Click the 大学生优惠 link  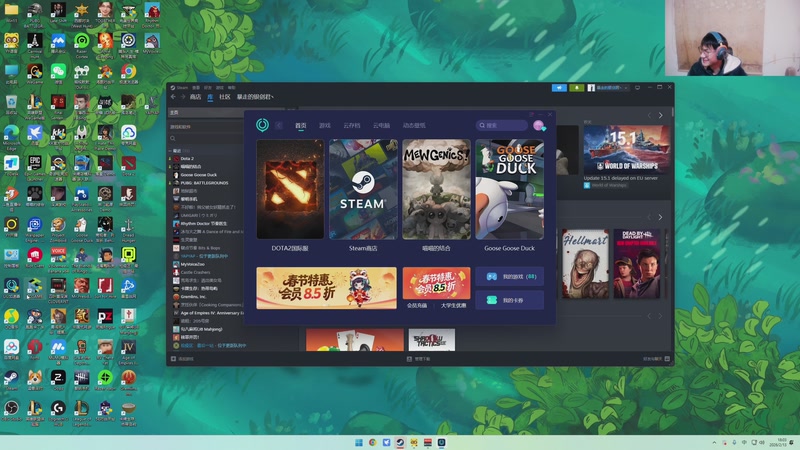click(454, 306)
